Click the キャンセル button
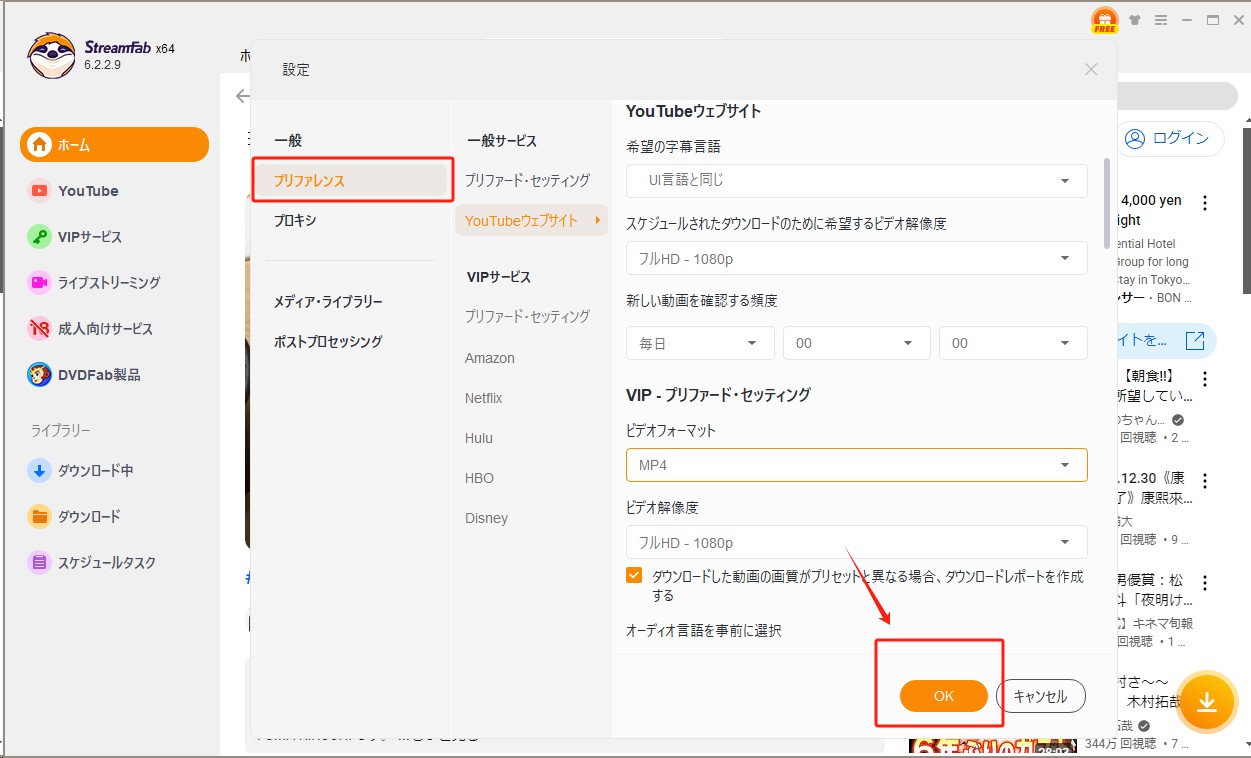The height and width of the screenshot is (758, 1251). tap(1040, 696)
